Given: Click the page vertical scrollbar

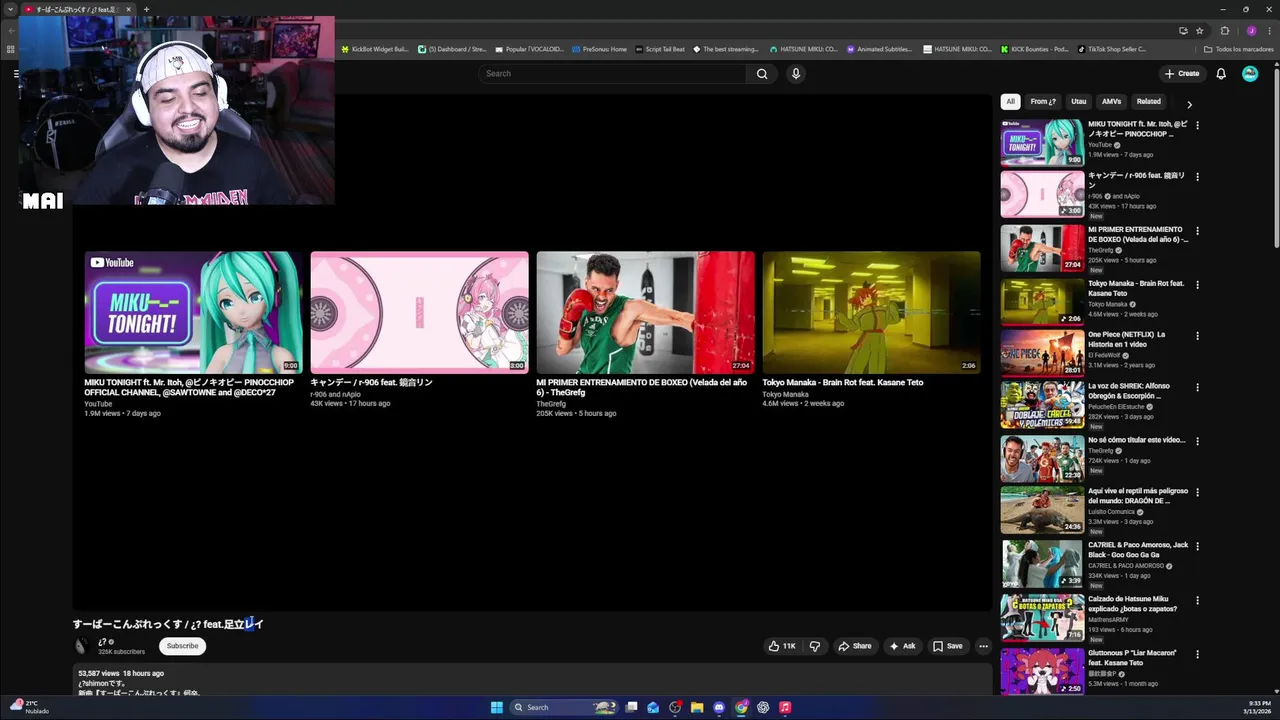Looking at the screenshot, I should [x=1275, y=160].
